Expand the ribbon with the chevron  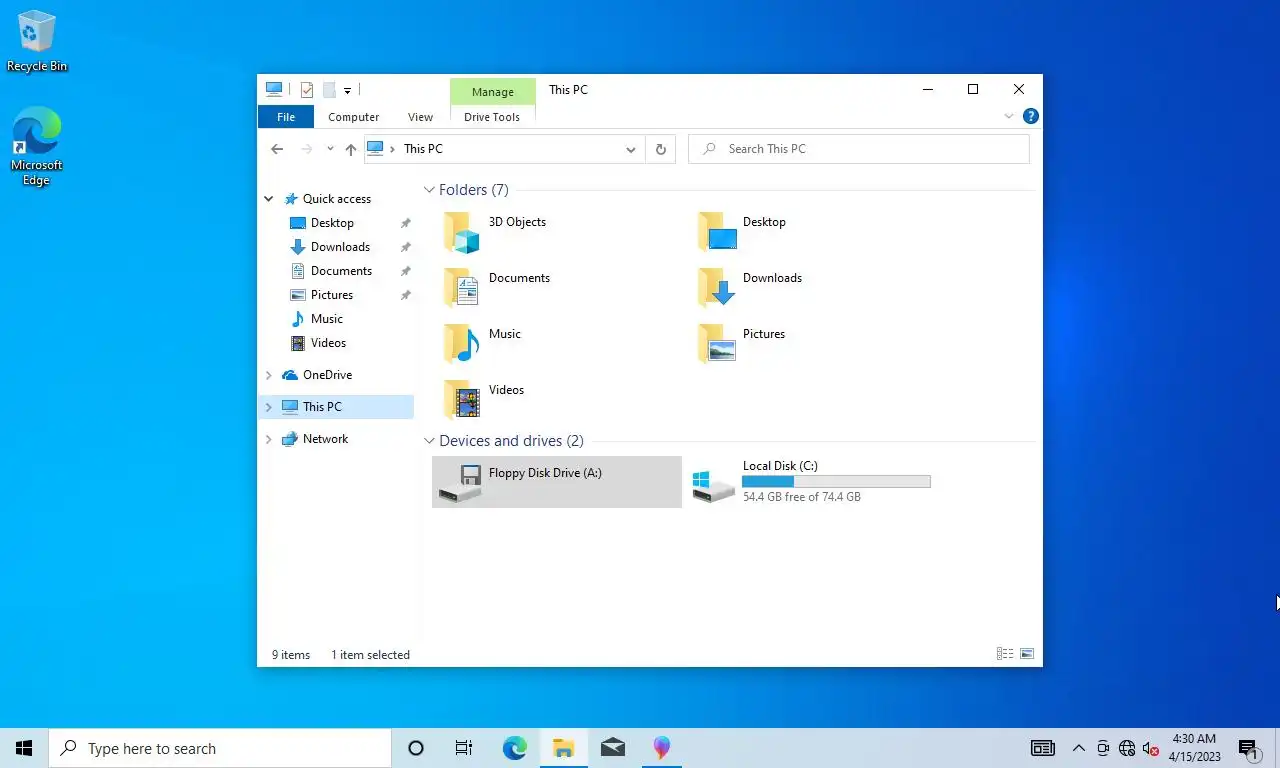point(1009,116)
